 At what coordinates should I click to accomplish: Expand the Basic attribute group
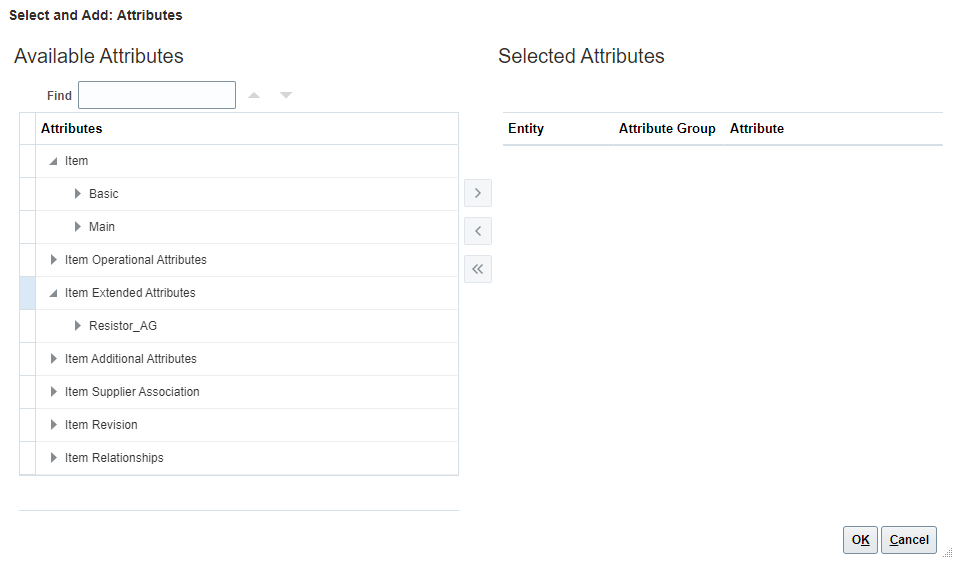pos(78,194)
